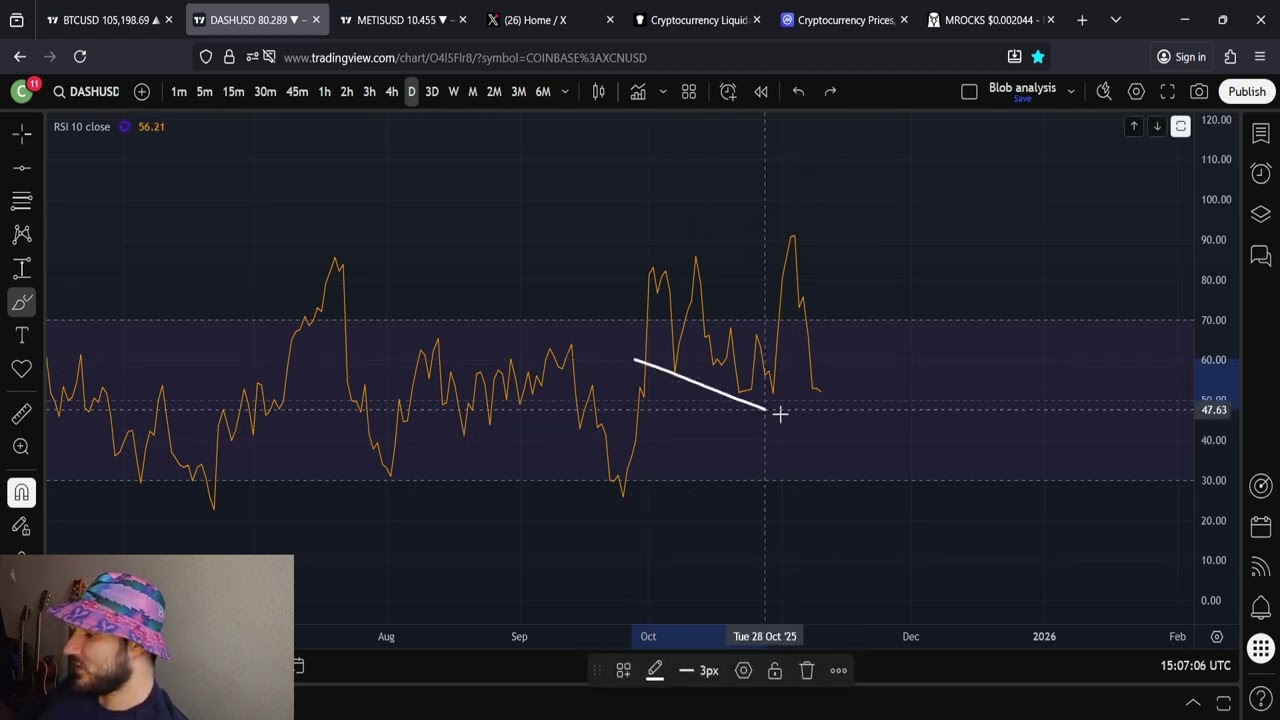The image size is (1280, 720).
Task: Select the 15m timeframe
Action: tap(233, 91)
